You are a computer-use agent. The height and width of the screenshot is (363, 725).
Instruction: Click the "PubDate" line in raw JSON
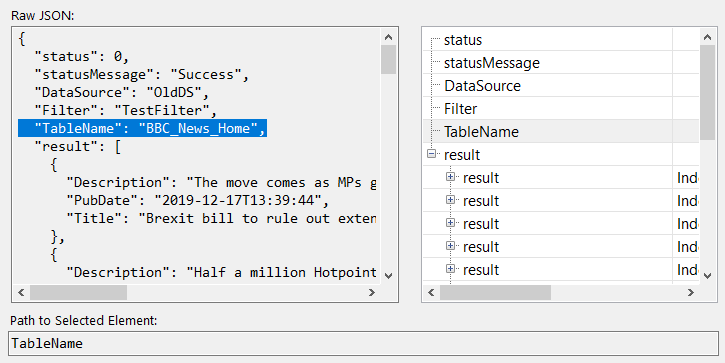(x=197, y=201)
